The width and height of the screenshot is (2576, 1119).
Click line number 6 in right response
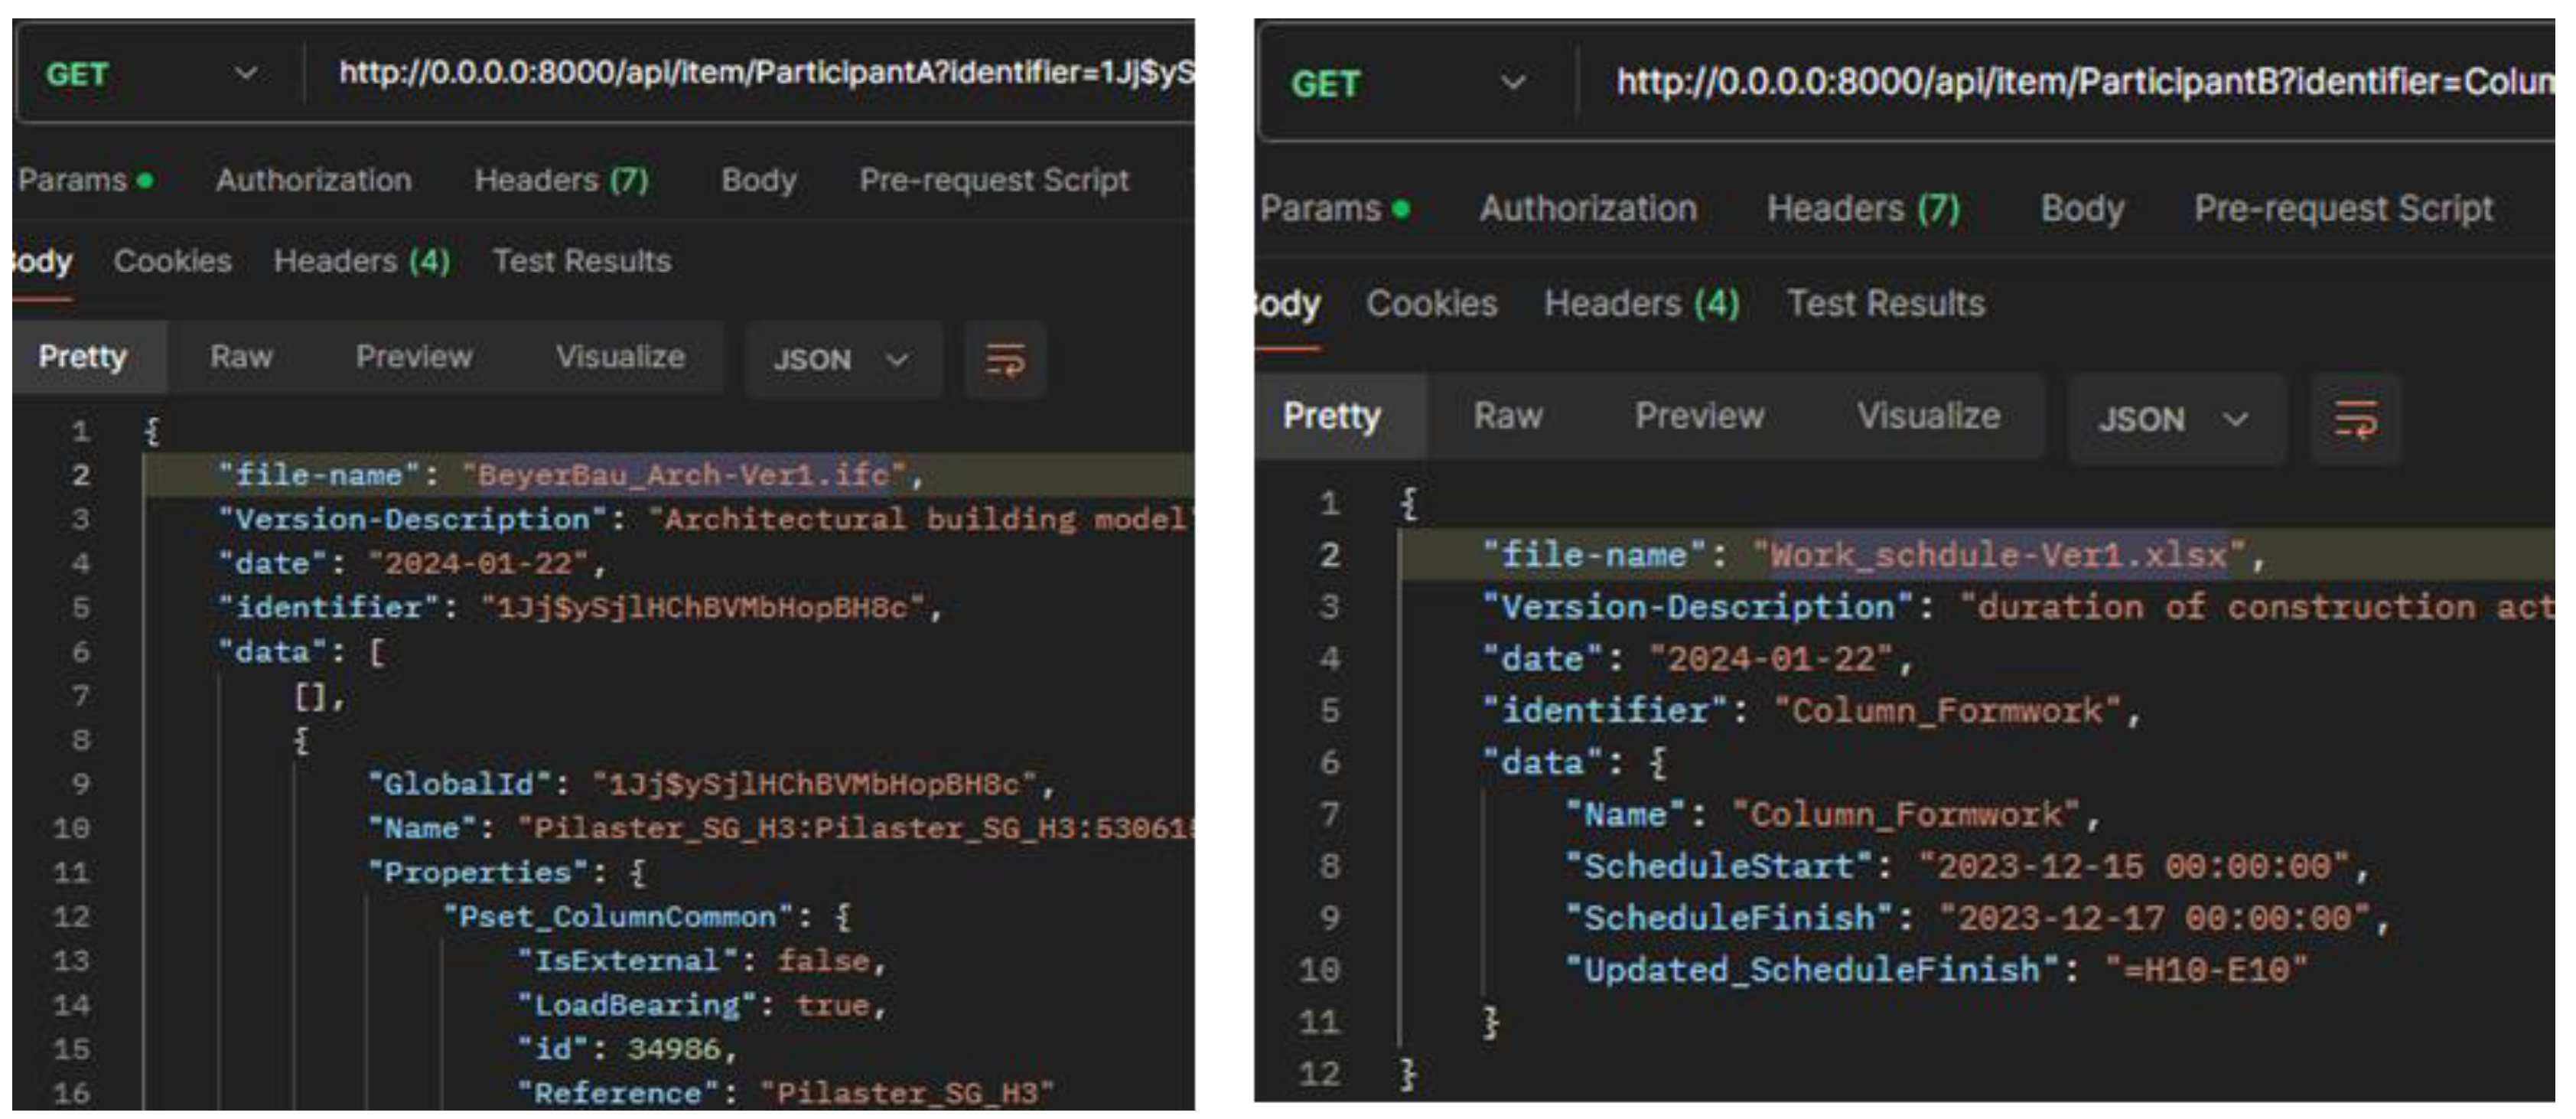pyautogui.click(x=1329, y=763)
